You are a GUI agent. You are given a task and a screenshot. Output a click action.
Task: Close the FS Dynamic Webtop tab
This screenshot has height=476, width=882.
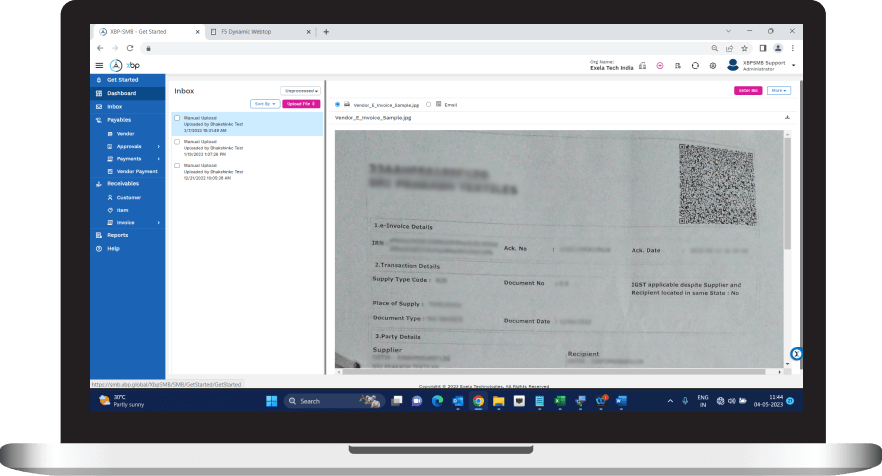(308, 32)
